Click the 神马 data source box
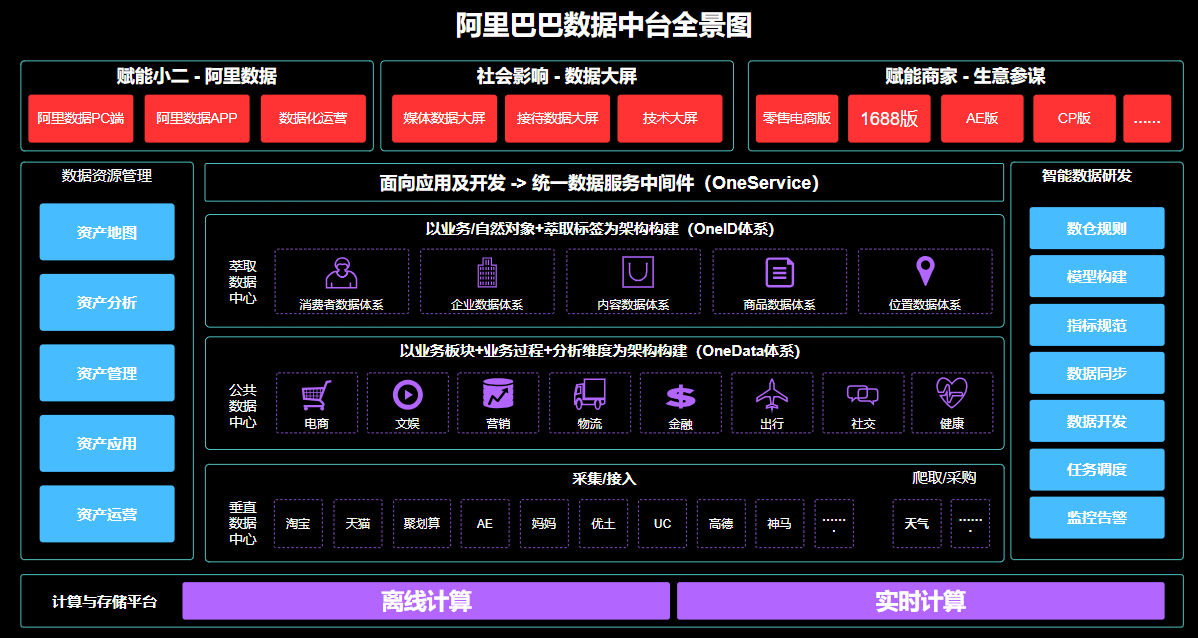This screenshot has width=1198, height=638. (780, 523)
